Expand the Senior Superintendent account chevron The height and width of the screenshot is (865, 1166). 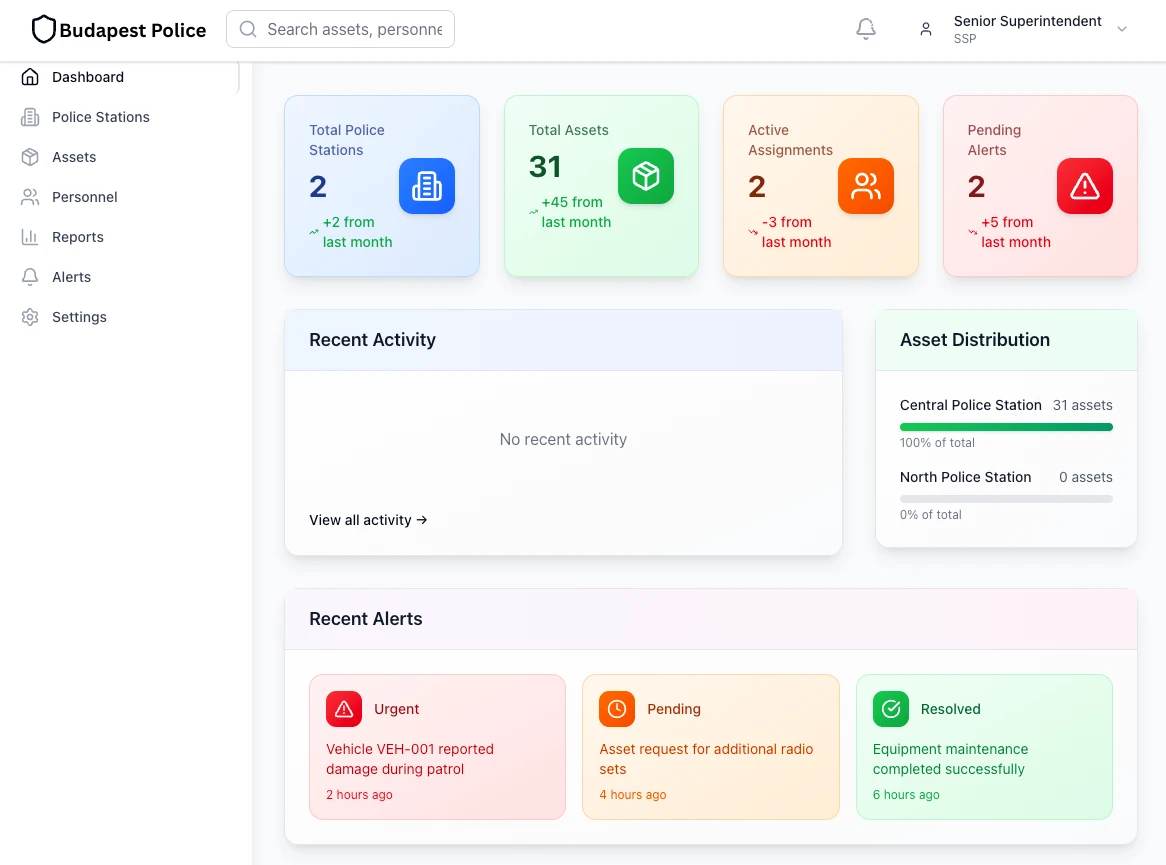point(1122,29)
